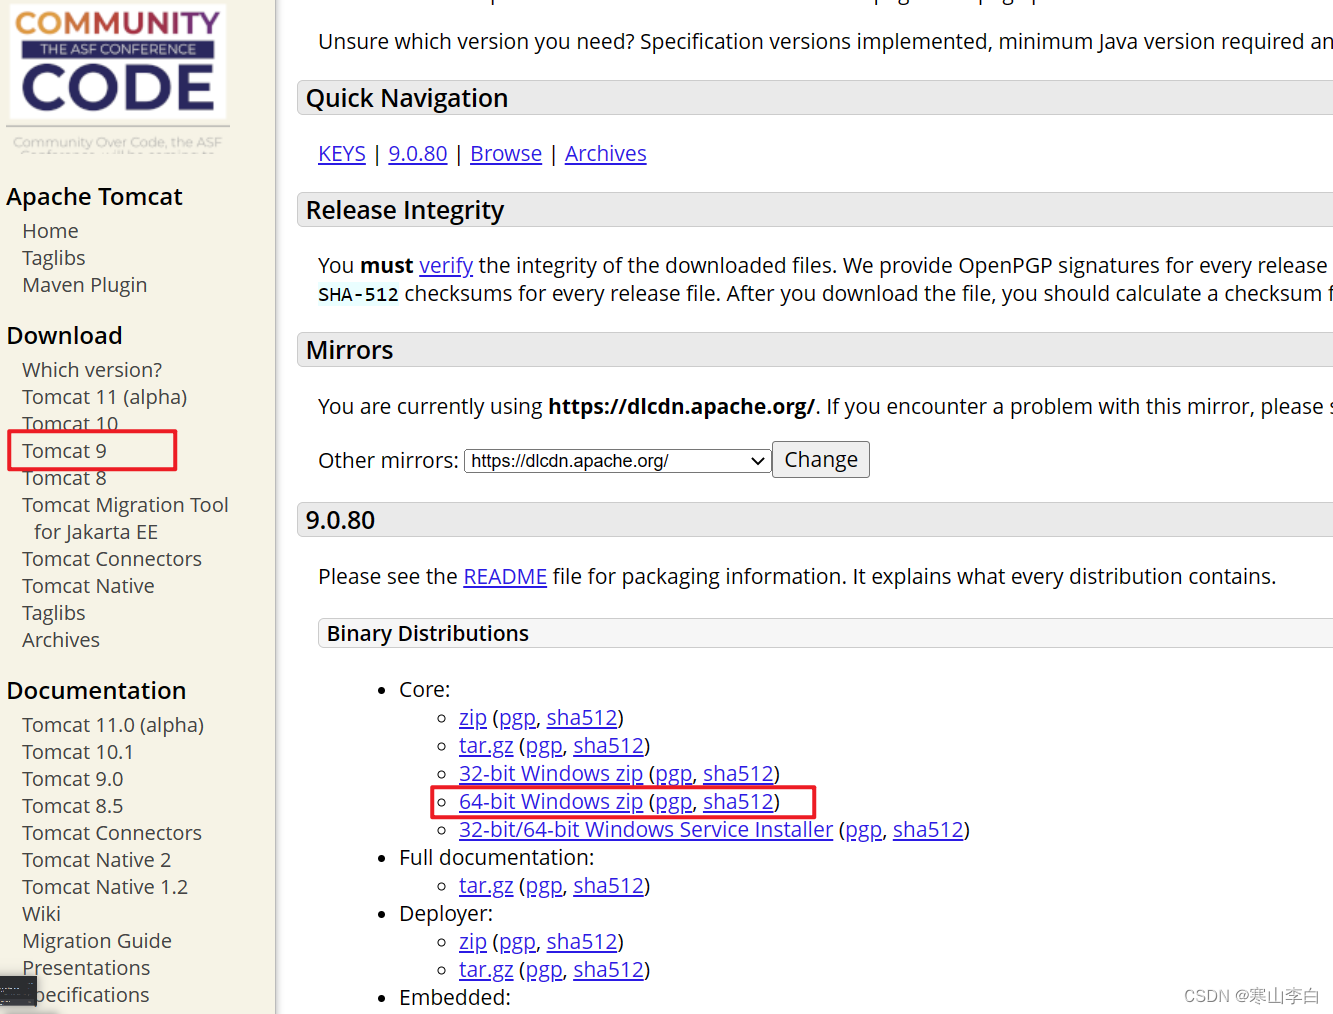The image size is (1333, 1014).
Task: Open sha512 checksum for Deployer tar.gz
Action: (609, 970)
